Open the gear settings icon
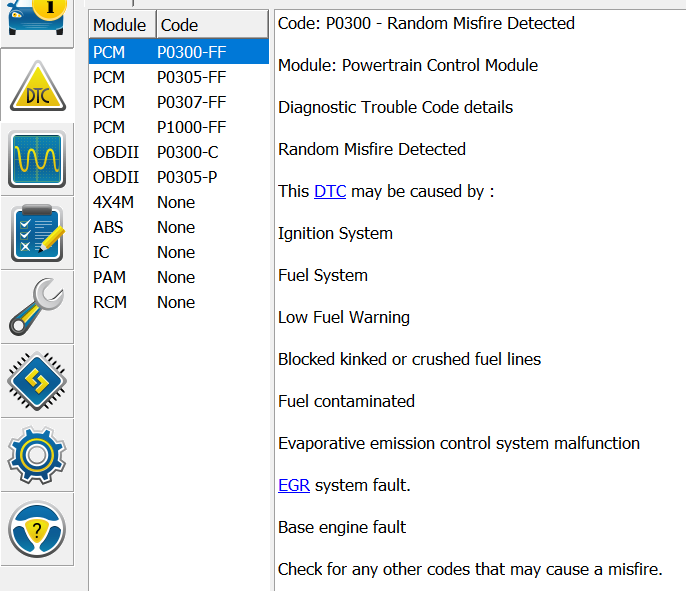Image resolution: width=686 pixels, height=591 pixels. (37, 455)
